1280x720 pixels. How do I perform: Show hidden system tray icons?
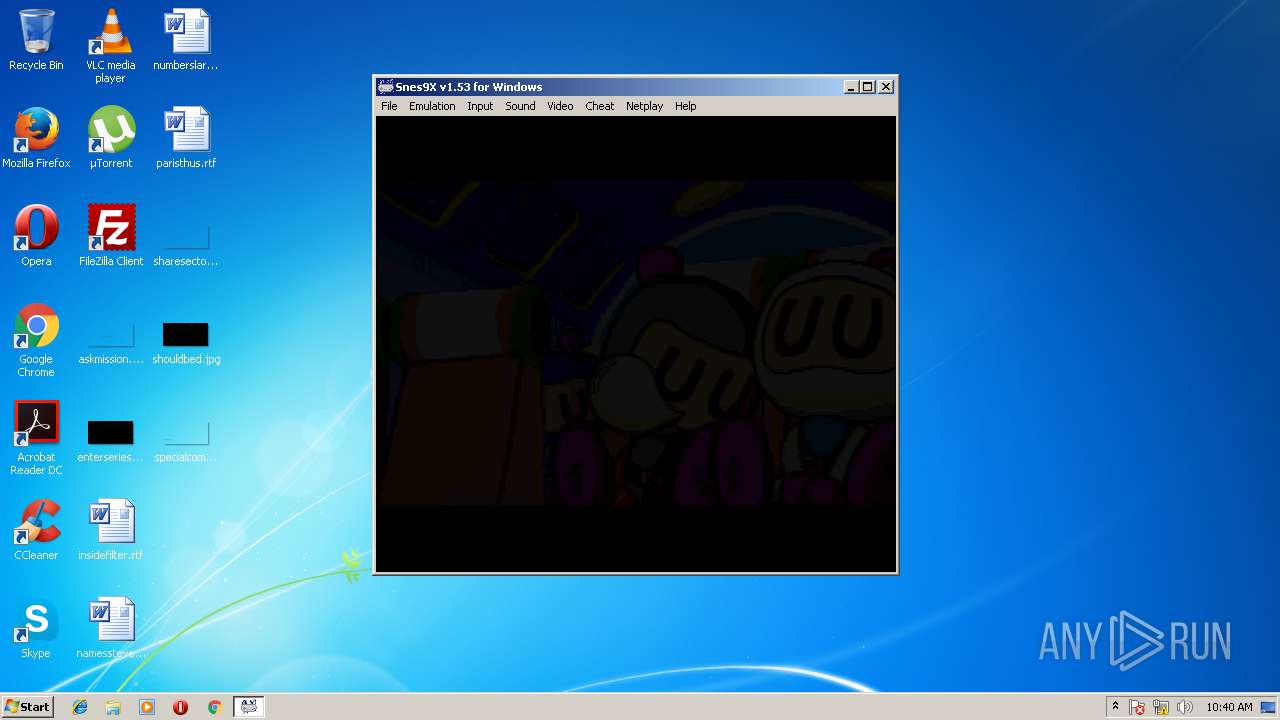(x=1115, y=707)
